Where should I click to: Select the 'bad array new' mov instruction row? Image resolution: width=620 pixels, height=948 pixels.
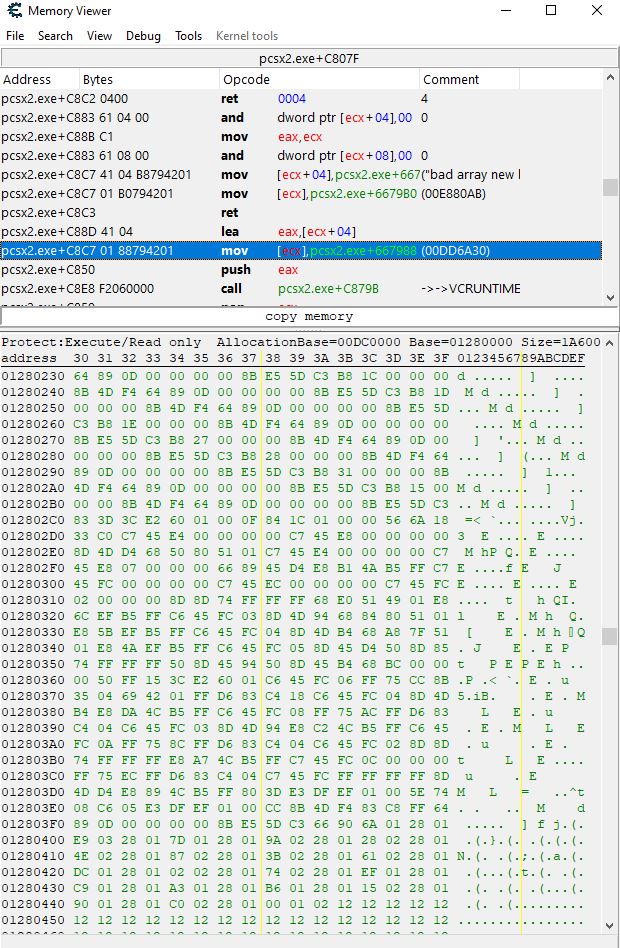tap(301, 175)
